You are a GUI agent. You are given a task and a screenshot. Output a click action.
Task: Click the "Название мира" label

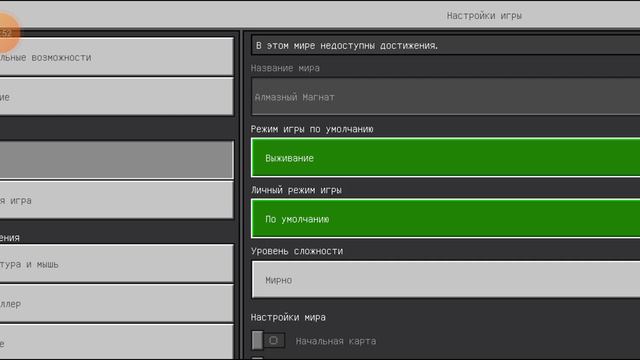285,68
